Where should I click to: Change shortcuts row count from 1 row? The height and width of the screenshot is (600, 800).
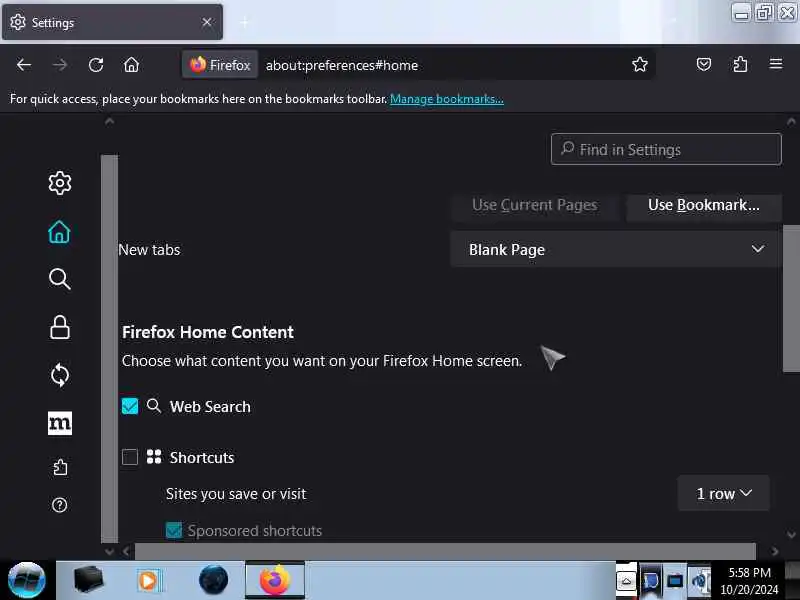tap(723, 493)
